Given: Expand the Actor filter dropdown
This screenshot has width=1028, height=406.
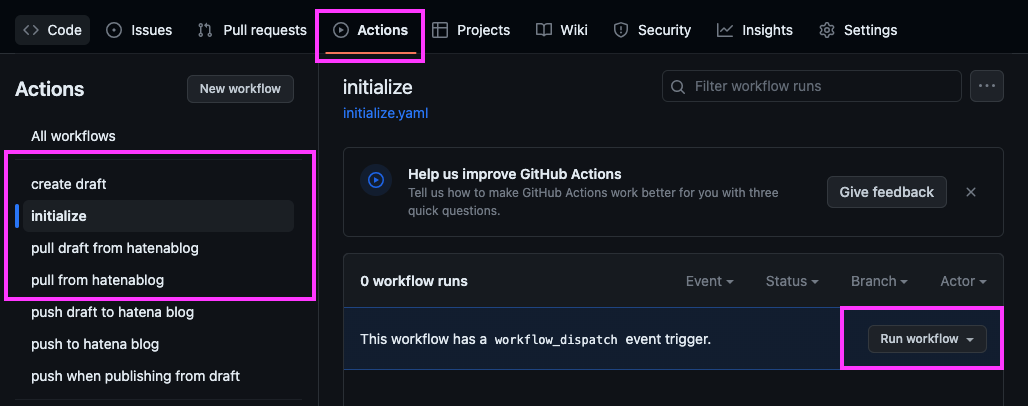Looking at the screenshot, I should tap(964, 281).
